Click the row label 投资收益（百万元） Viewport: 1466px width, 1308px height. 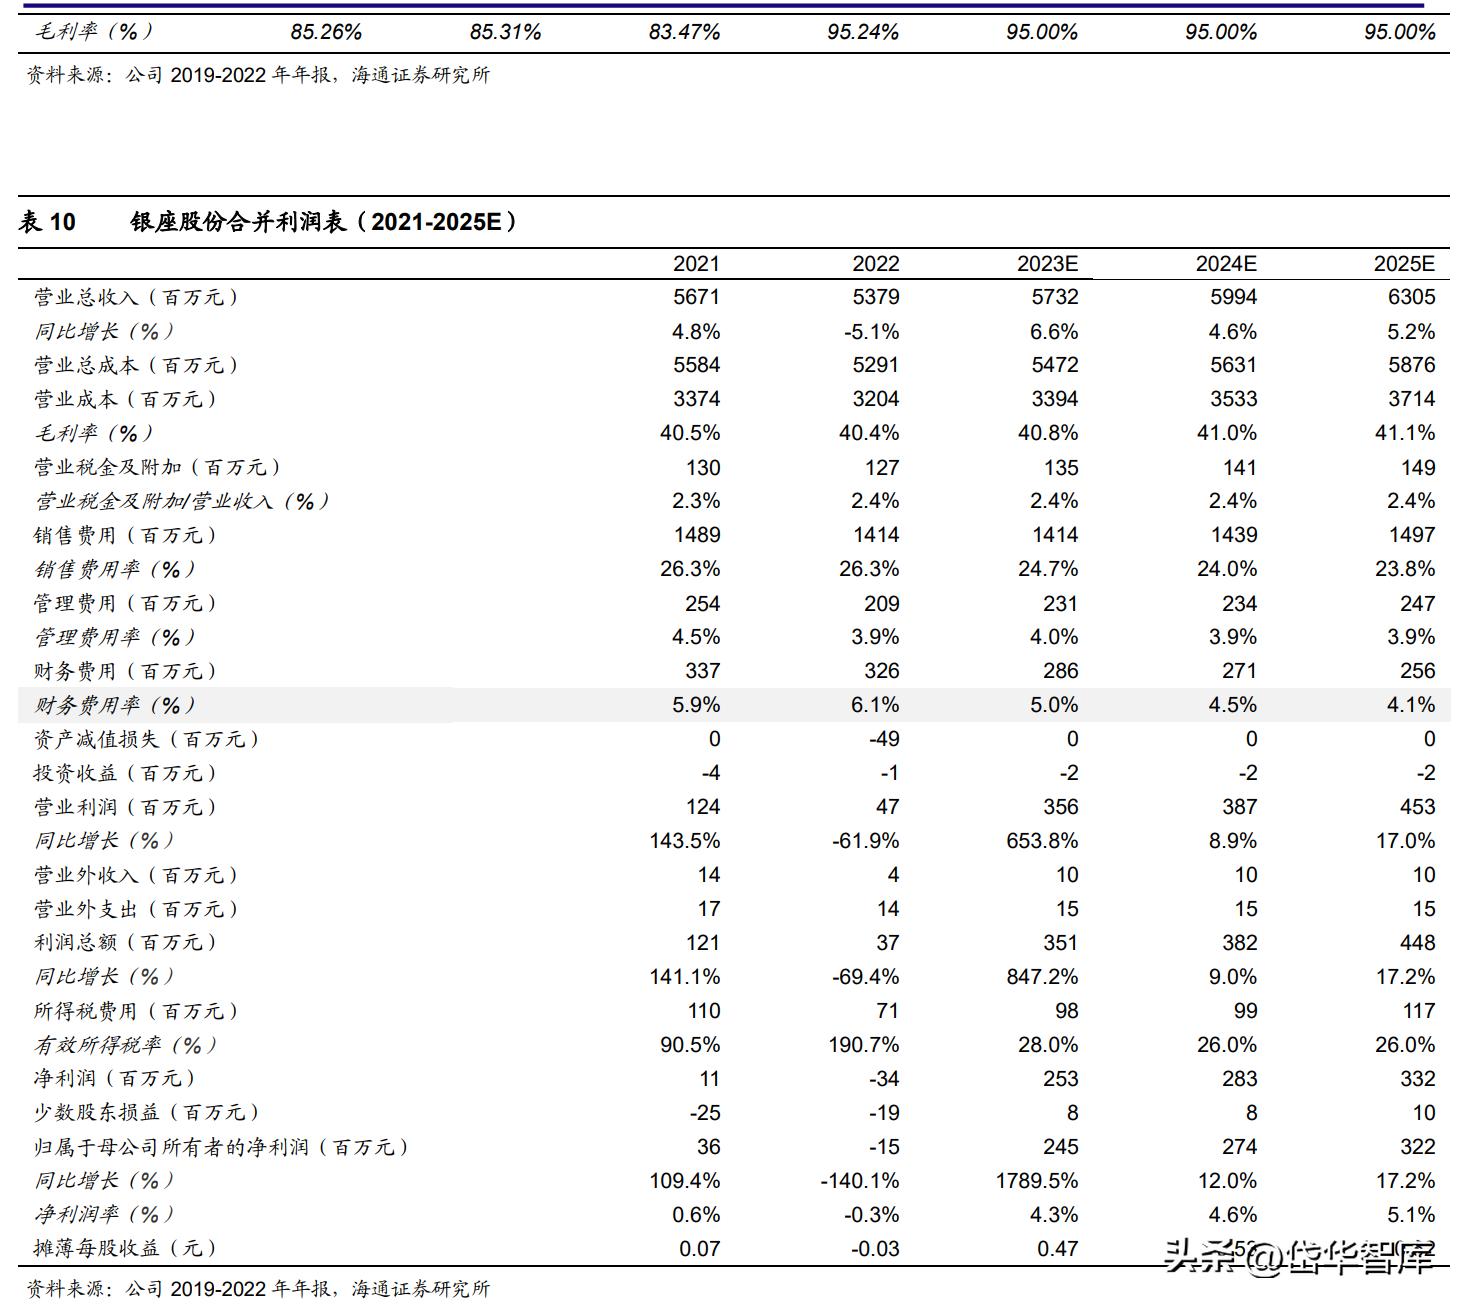(x=126, y=773)
